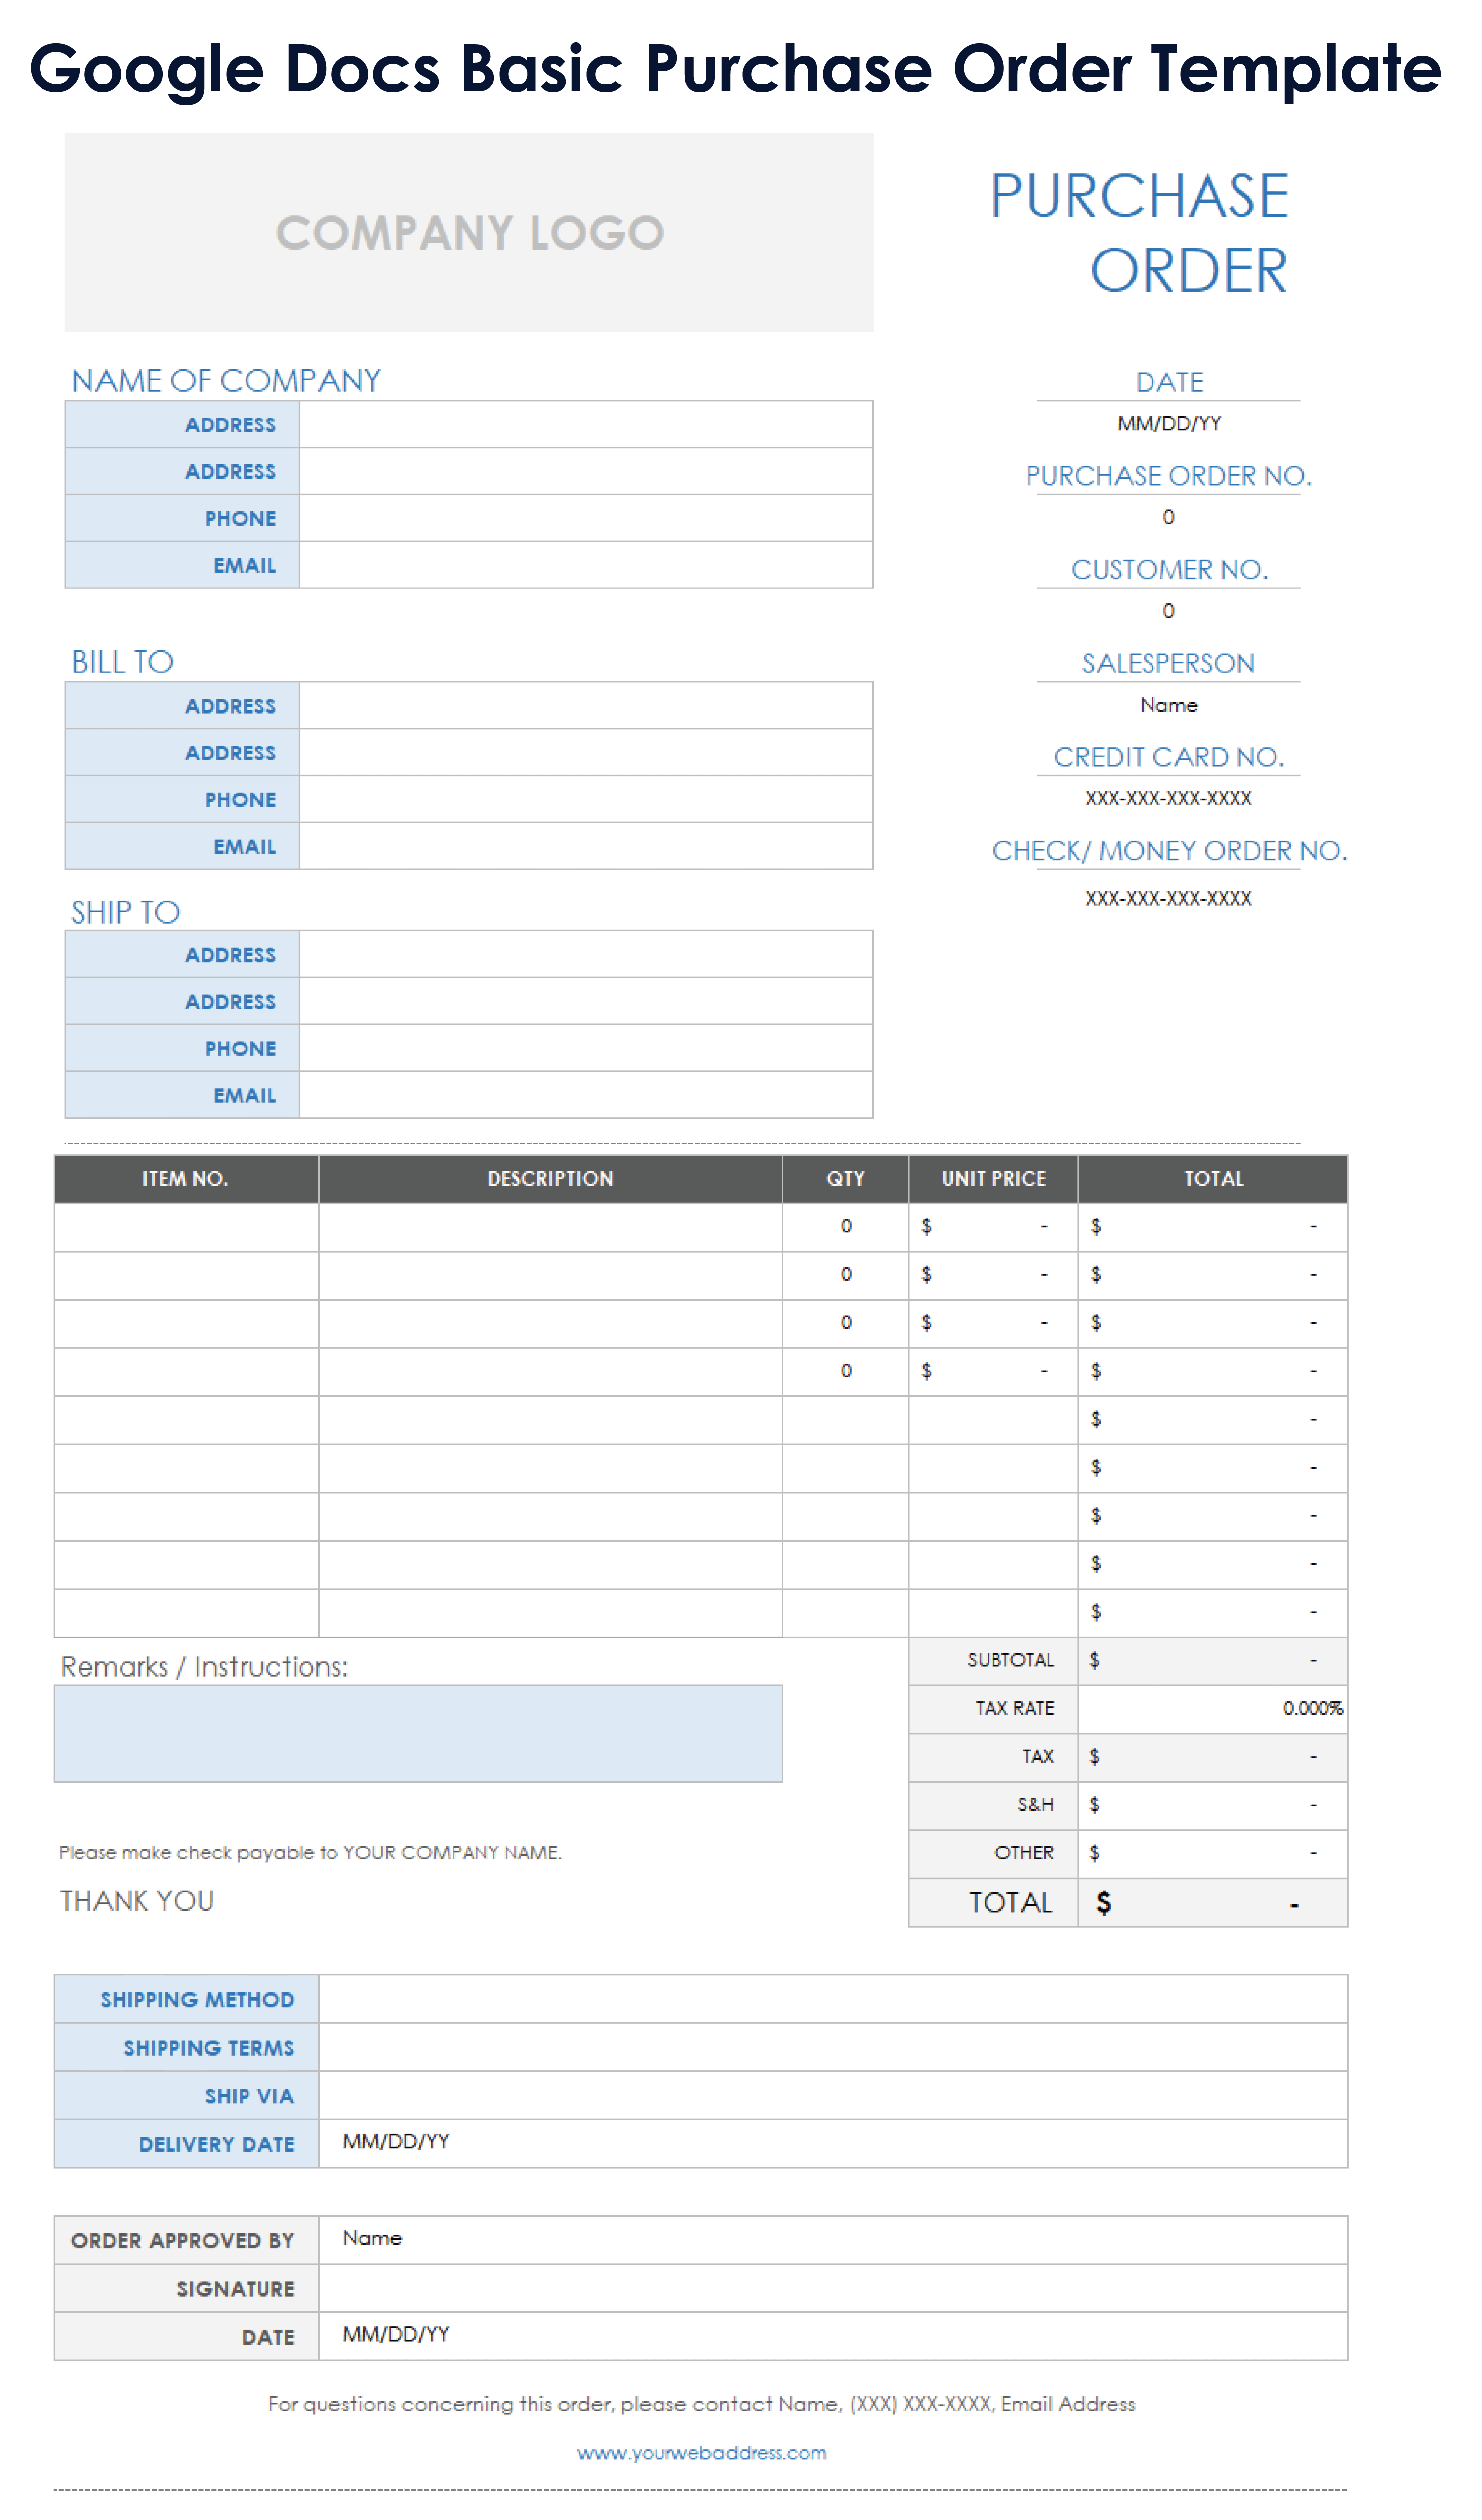Click the UNIT PRICE column header
The image size is (1482, 2520).
tap(993, 1179)
